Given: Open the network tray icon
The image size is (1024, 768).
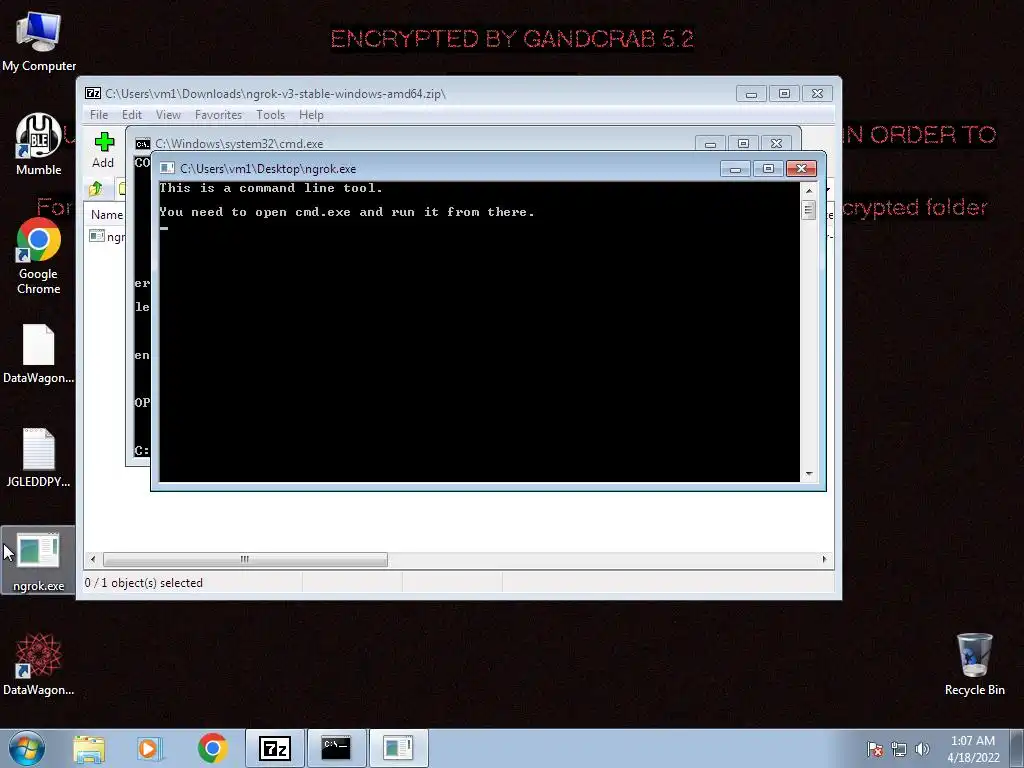Looking at the screenshot, I should (899, 749).
